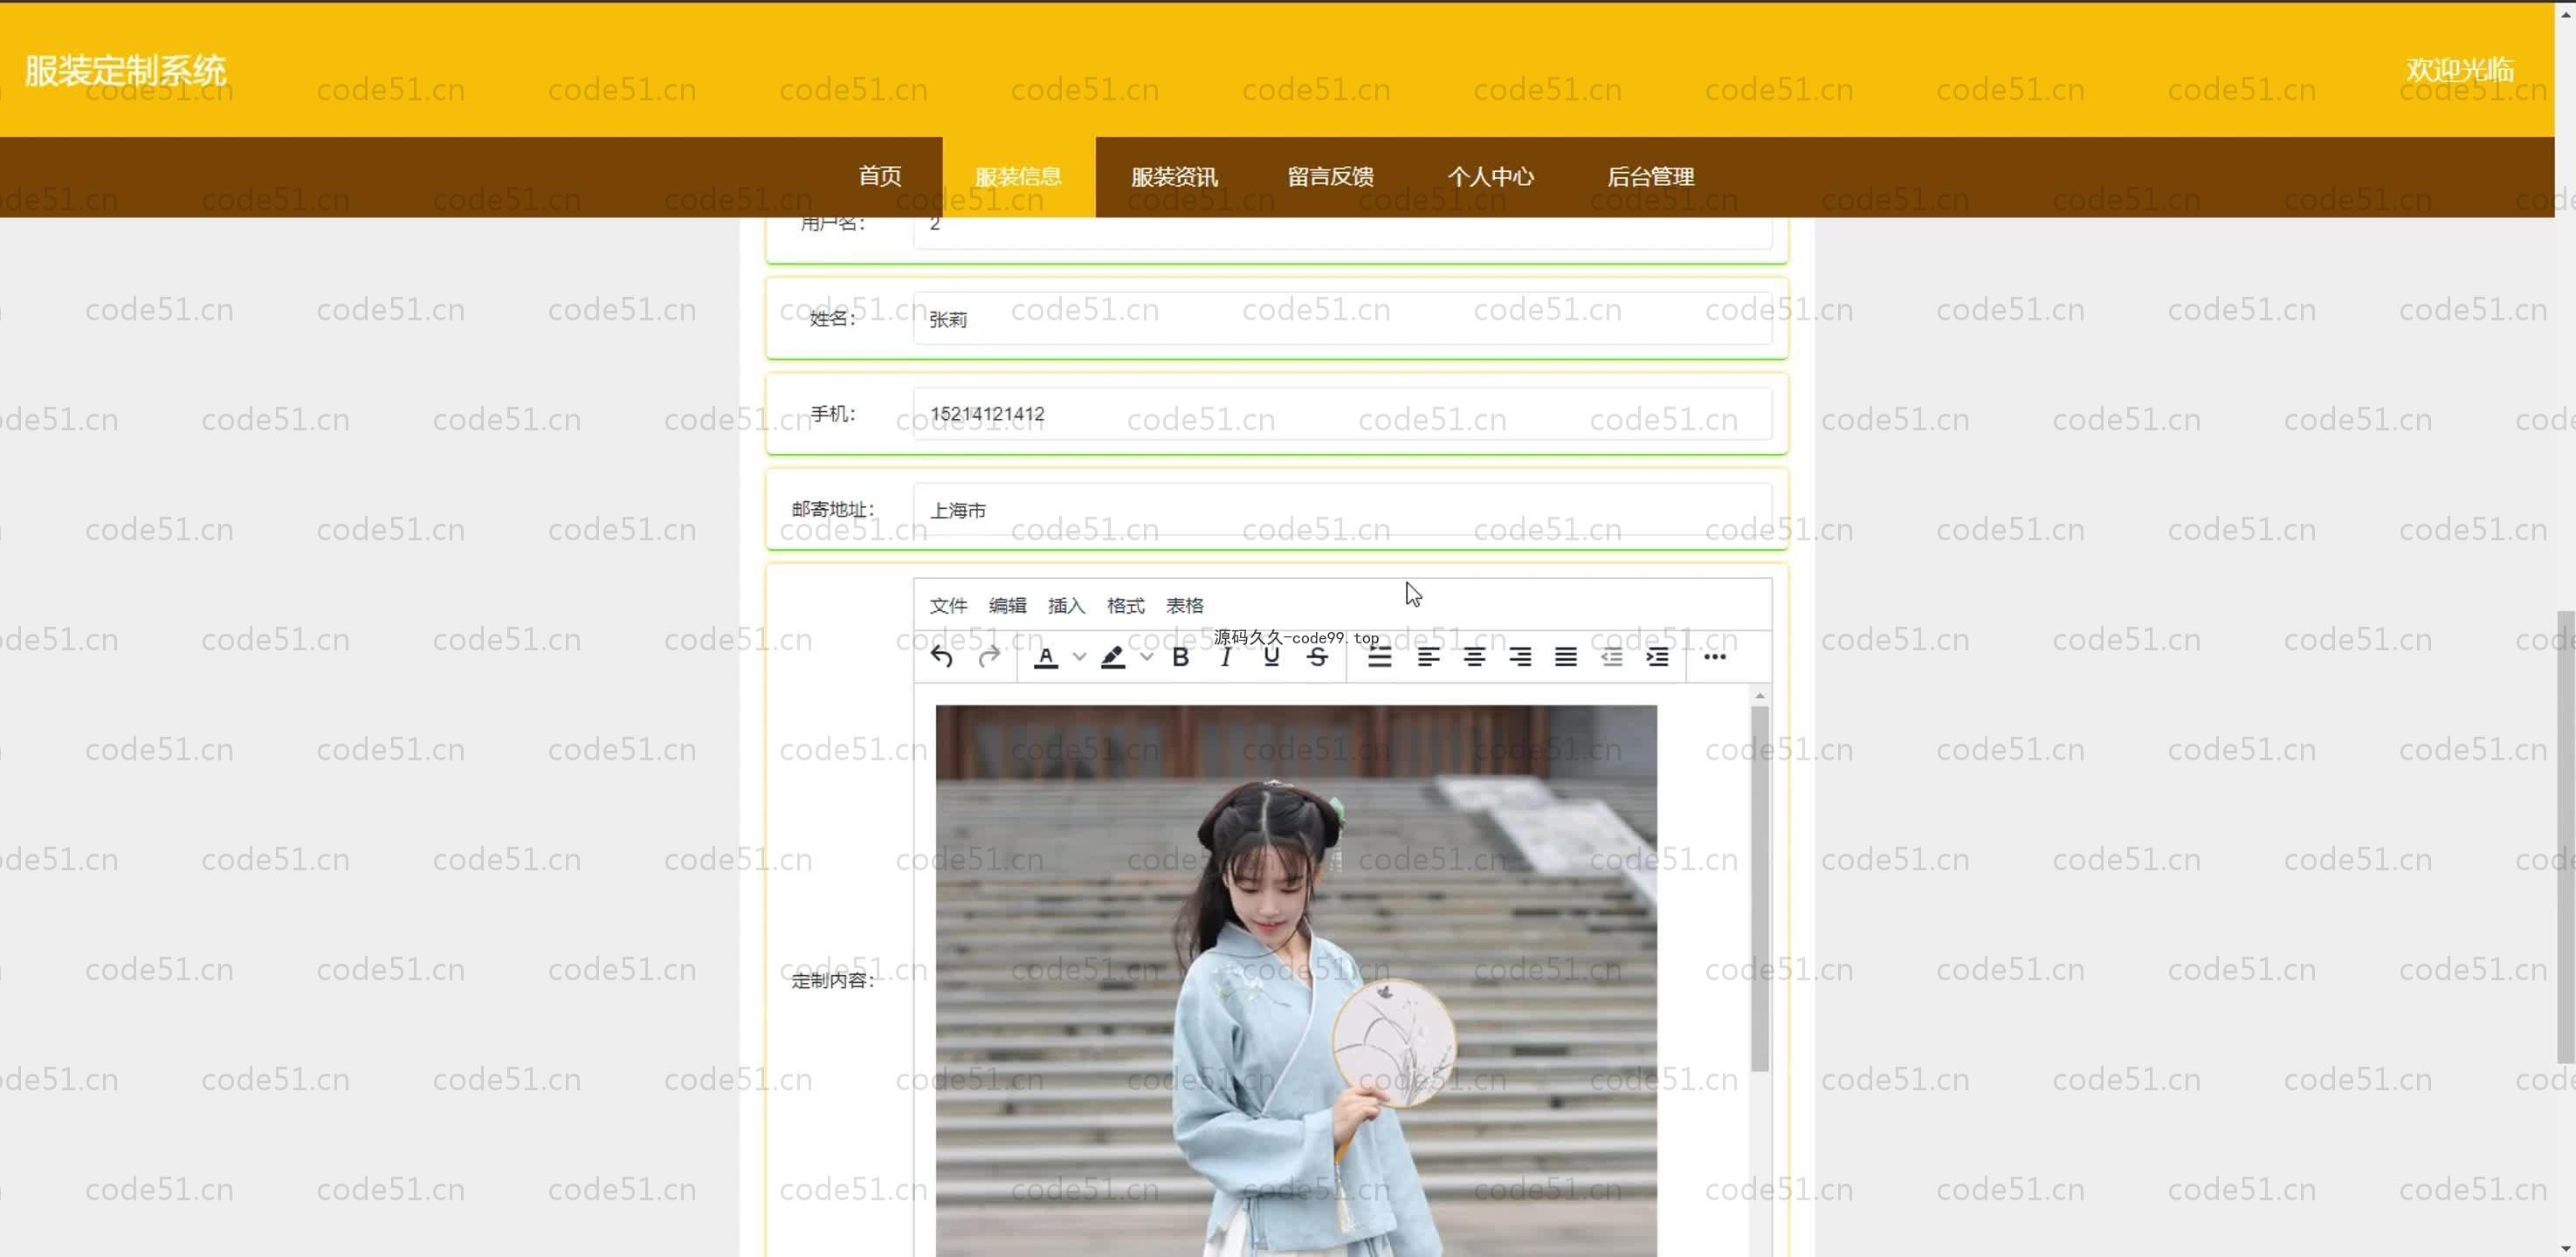The image size is (2576, 1257).
Task: Click the redo arrow icon
Action: [989, 657]
